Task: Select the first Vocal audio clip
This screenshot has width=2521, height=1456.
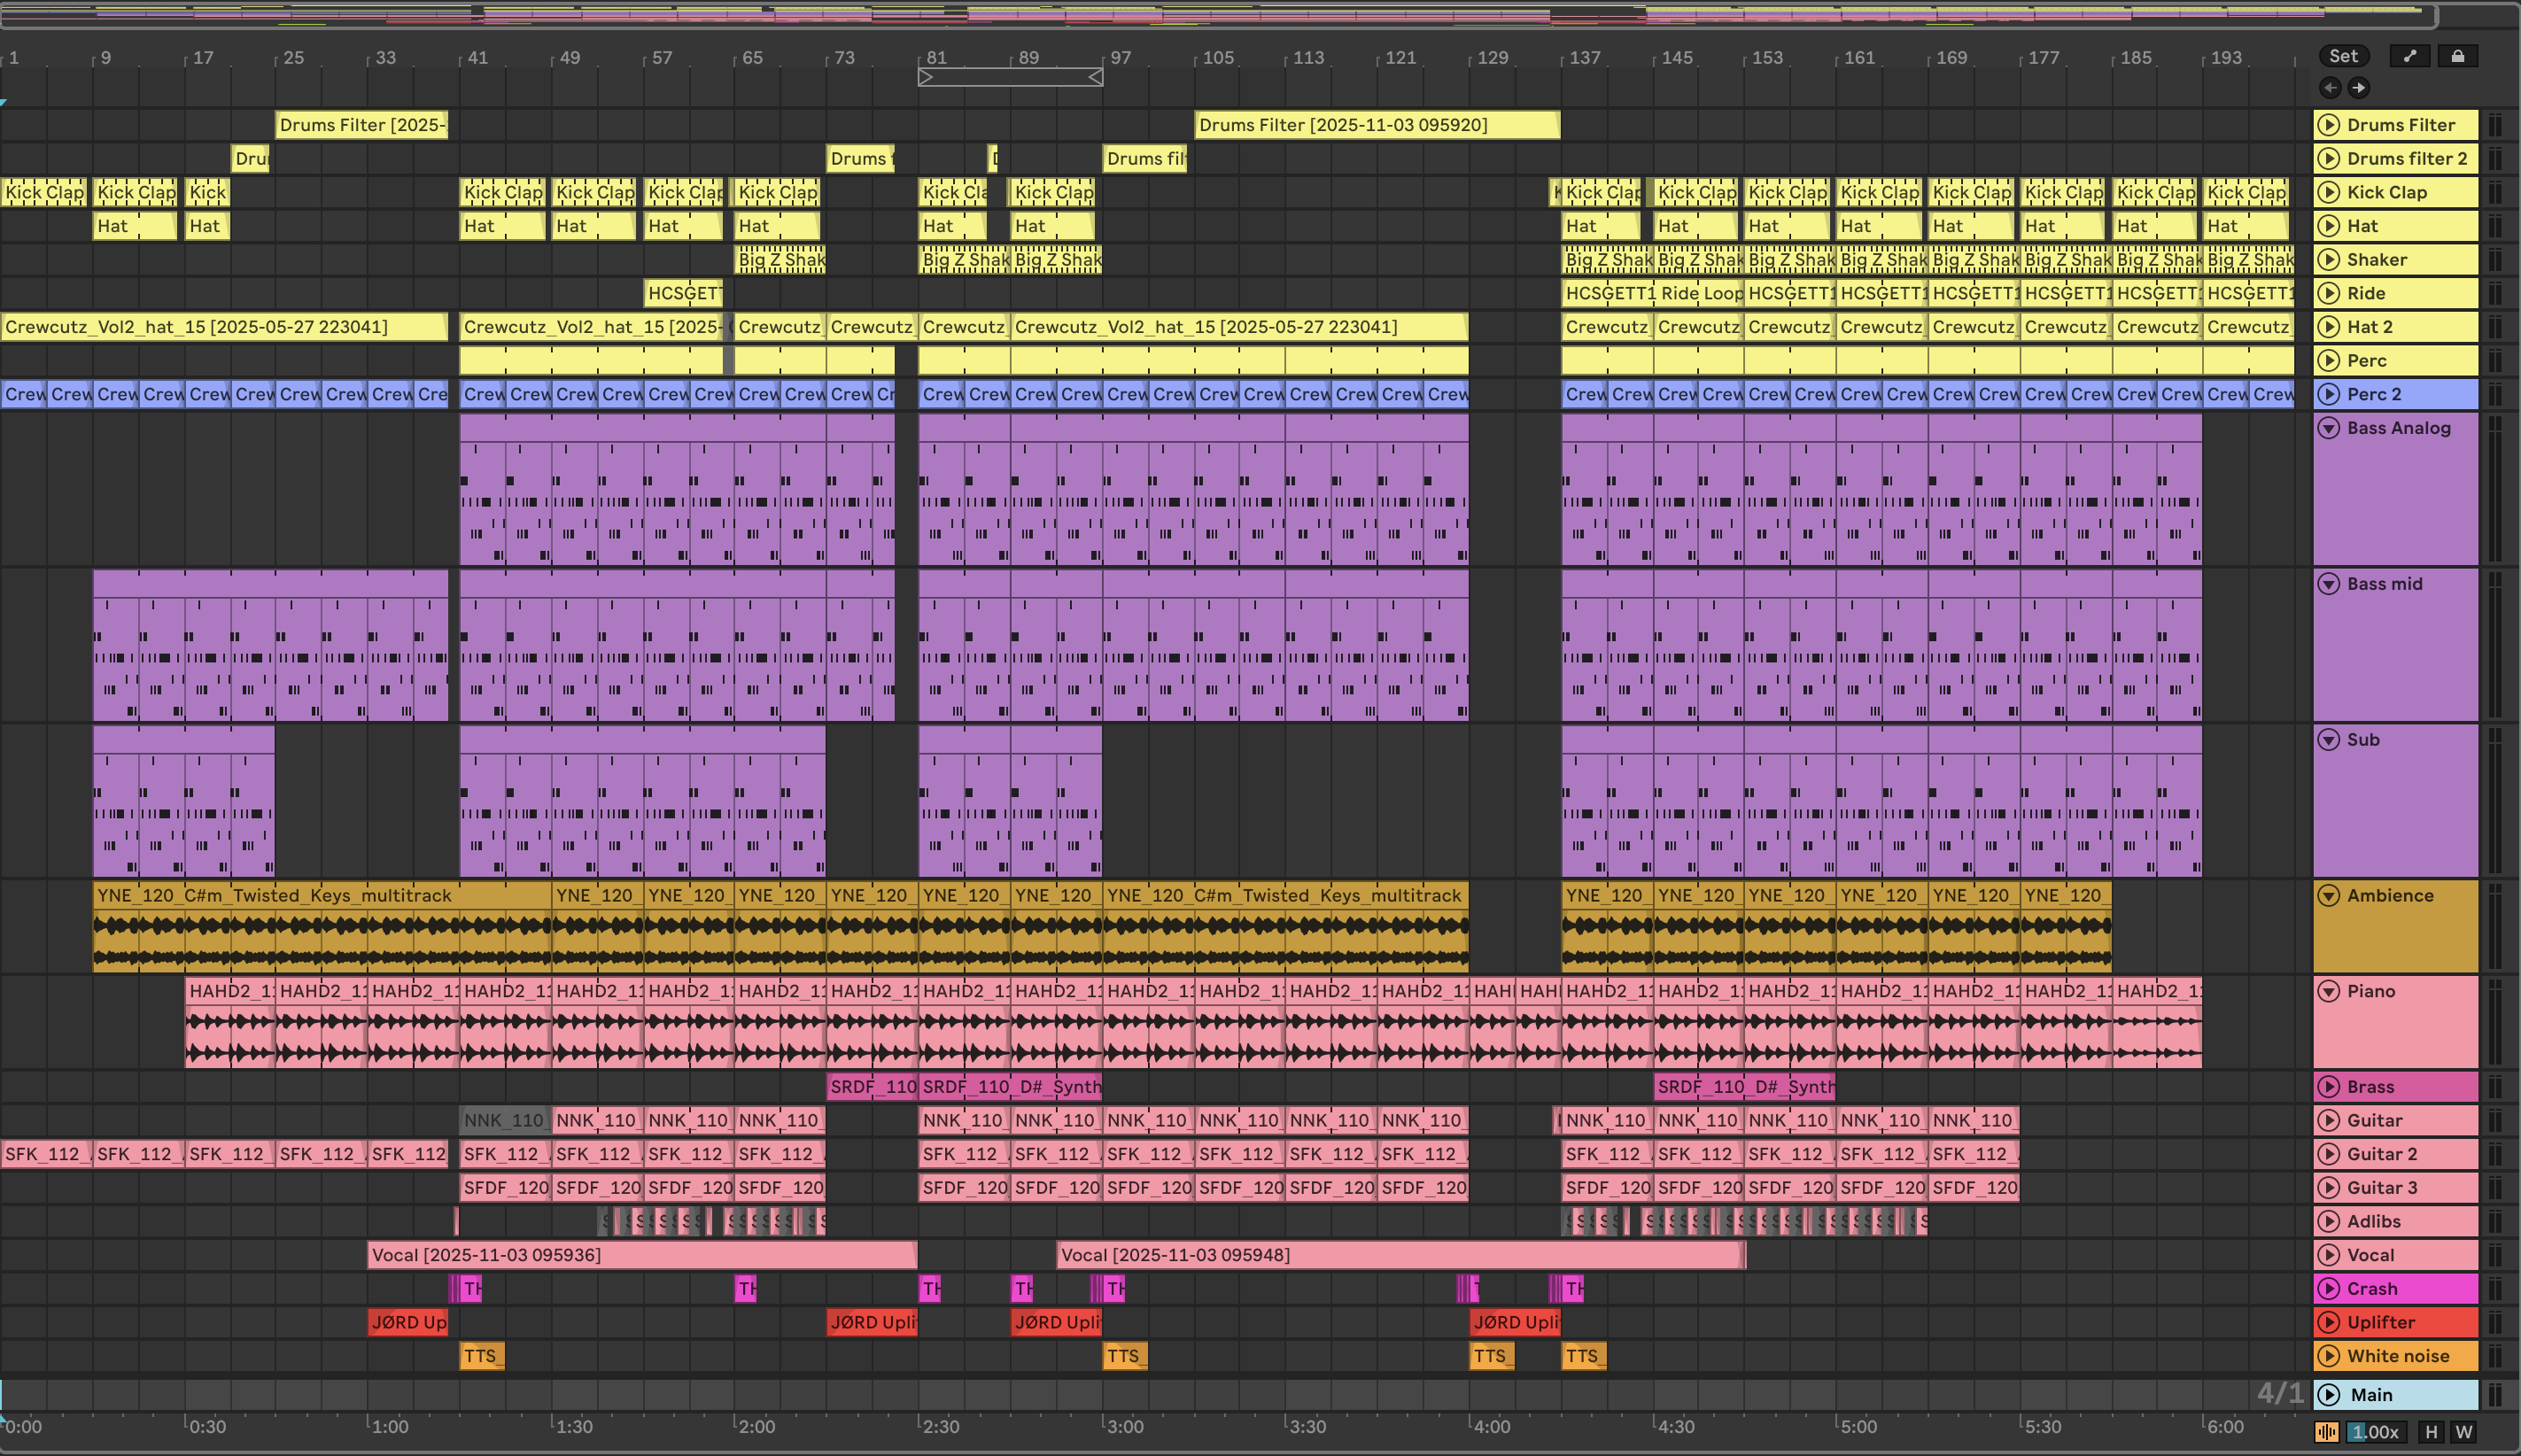Action: tap(640, 1255)
